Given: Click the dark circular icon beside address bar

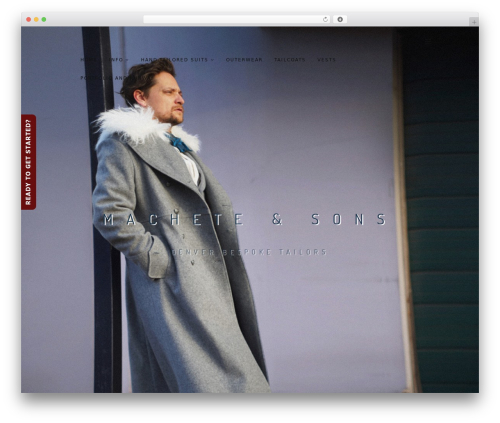Looking at the screenshot, I should tap(340, 19).
